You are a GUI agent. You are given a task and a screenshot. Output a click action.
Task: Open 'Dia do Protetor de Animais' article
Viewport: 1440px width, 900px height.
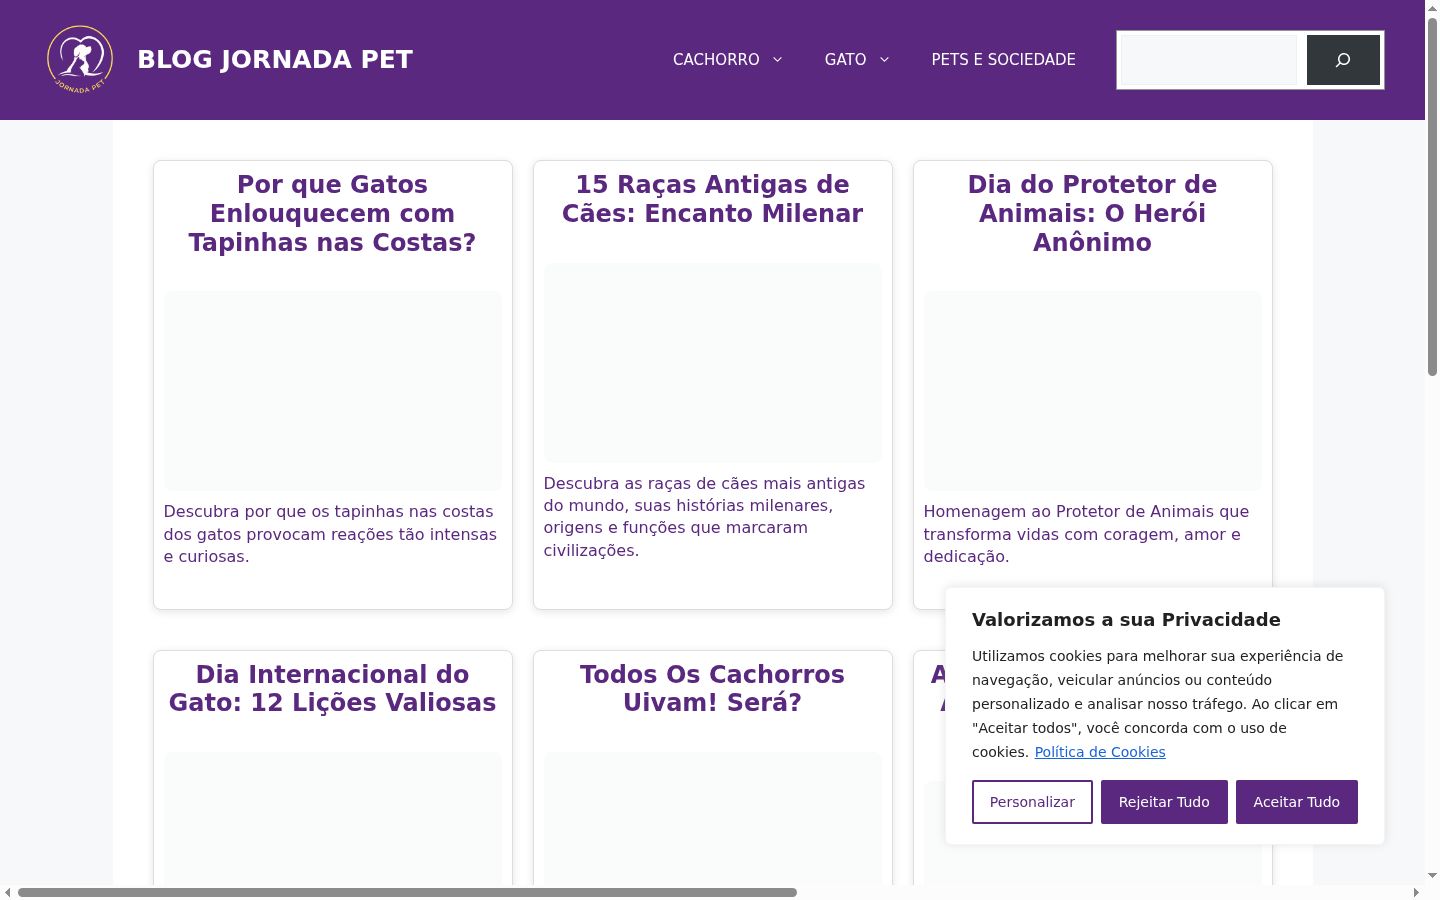[x=1092, y=213]
